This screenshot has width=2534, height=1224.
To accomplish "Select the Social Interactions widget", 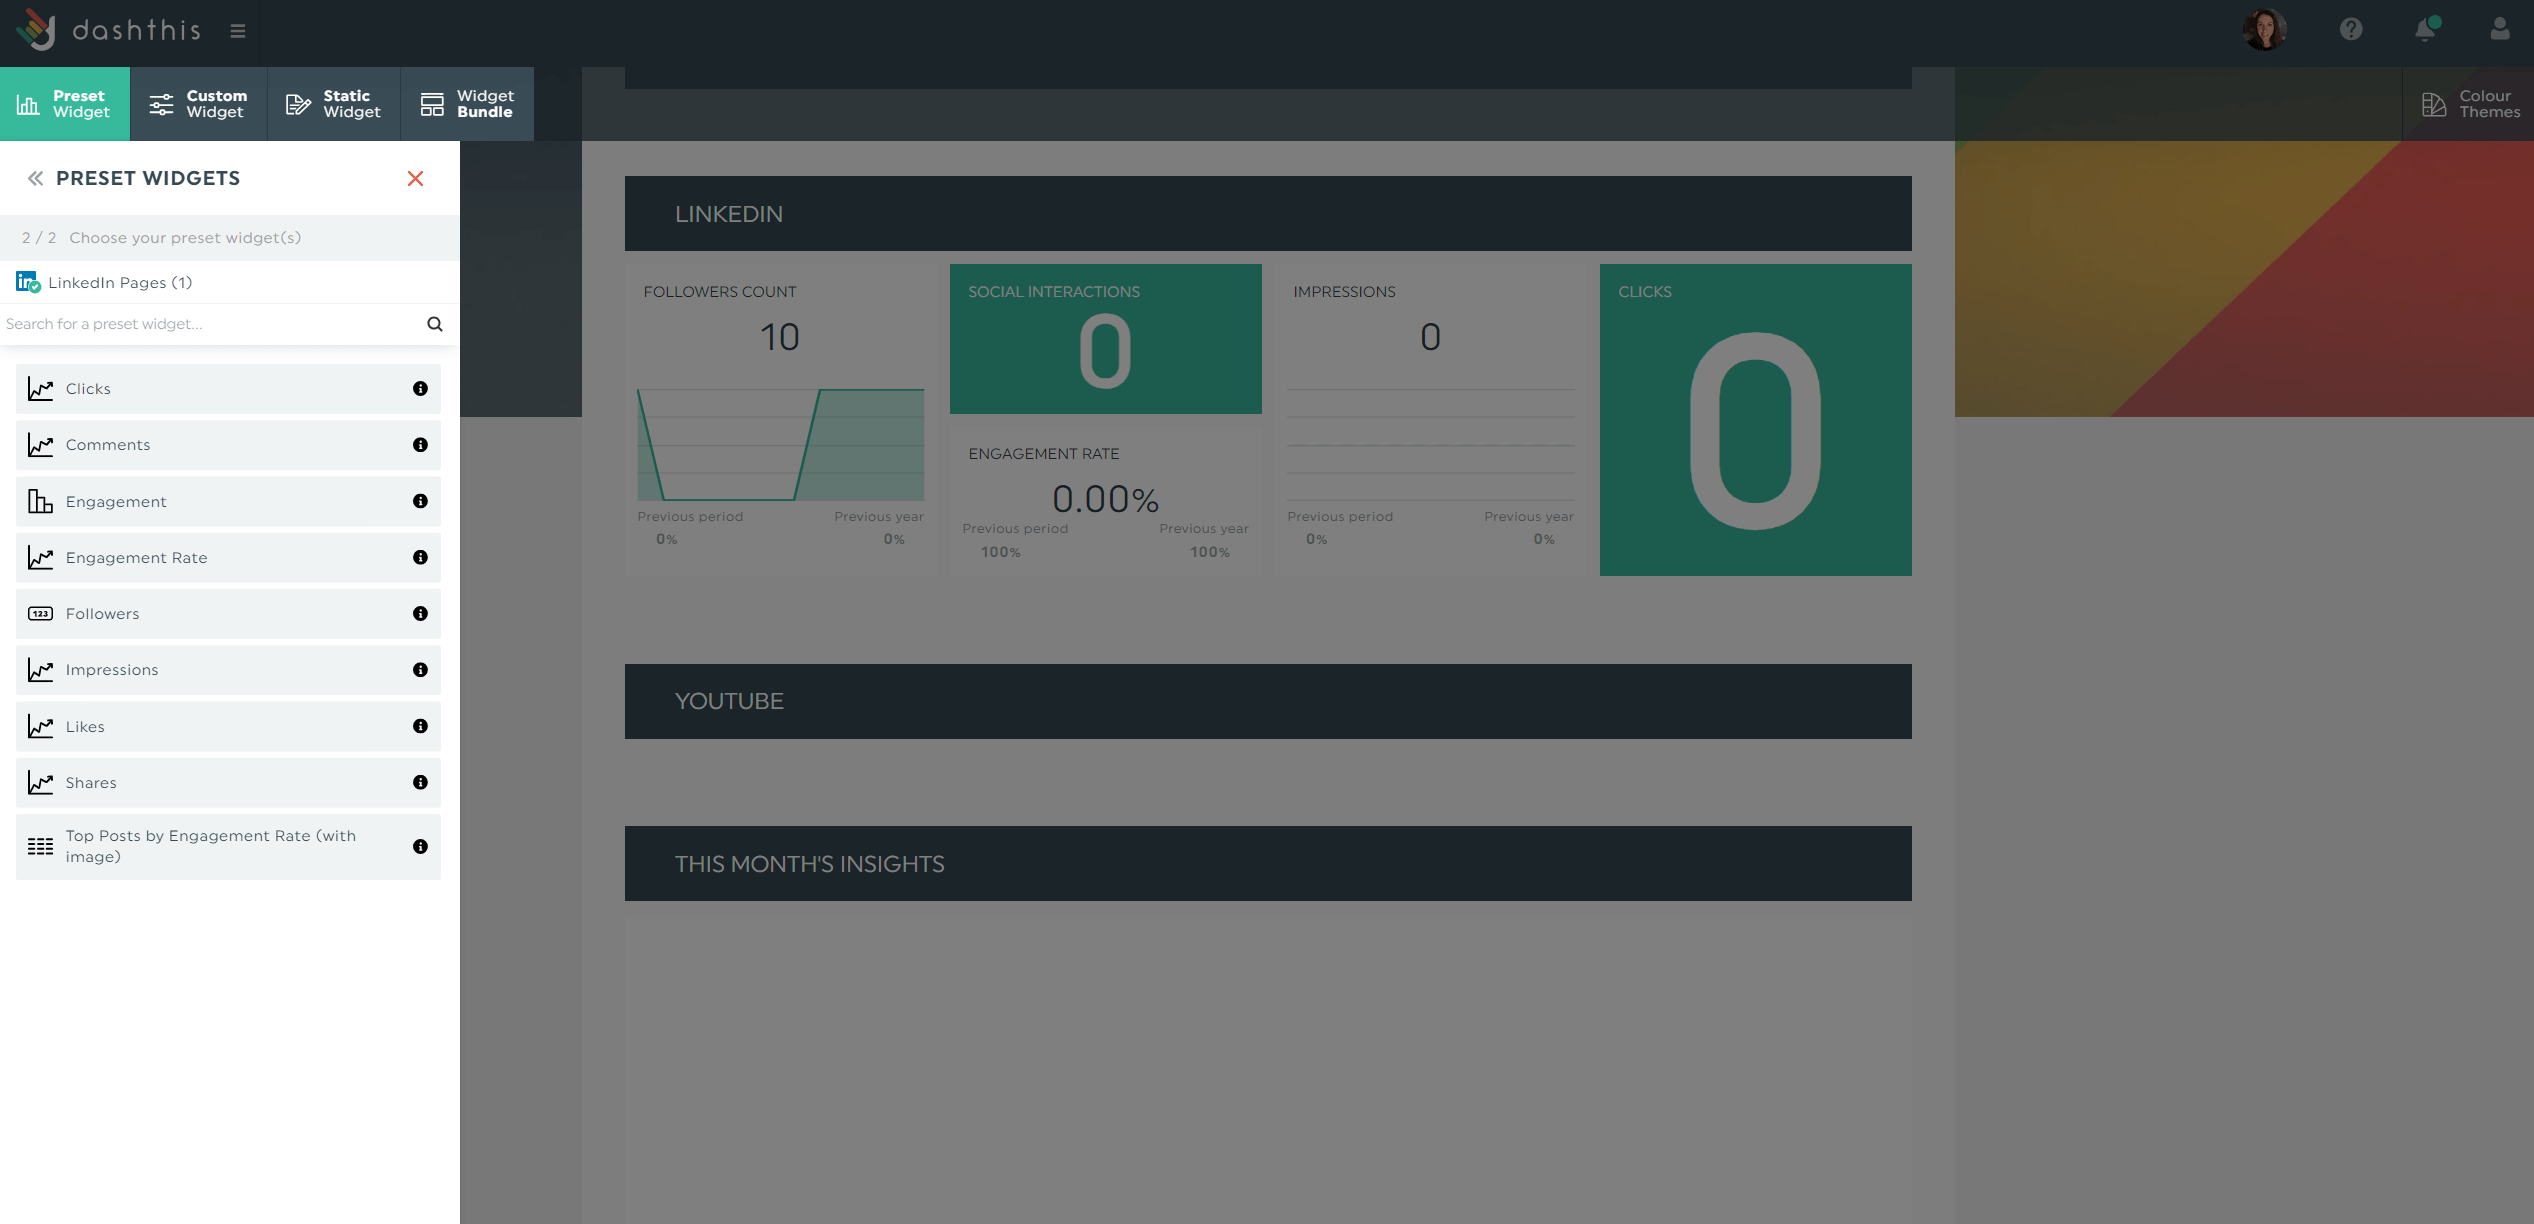I will 1106,339.
